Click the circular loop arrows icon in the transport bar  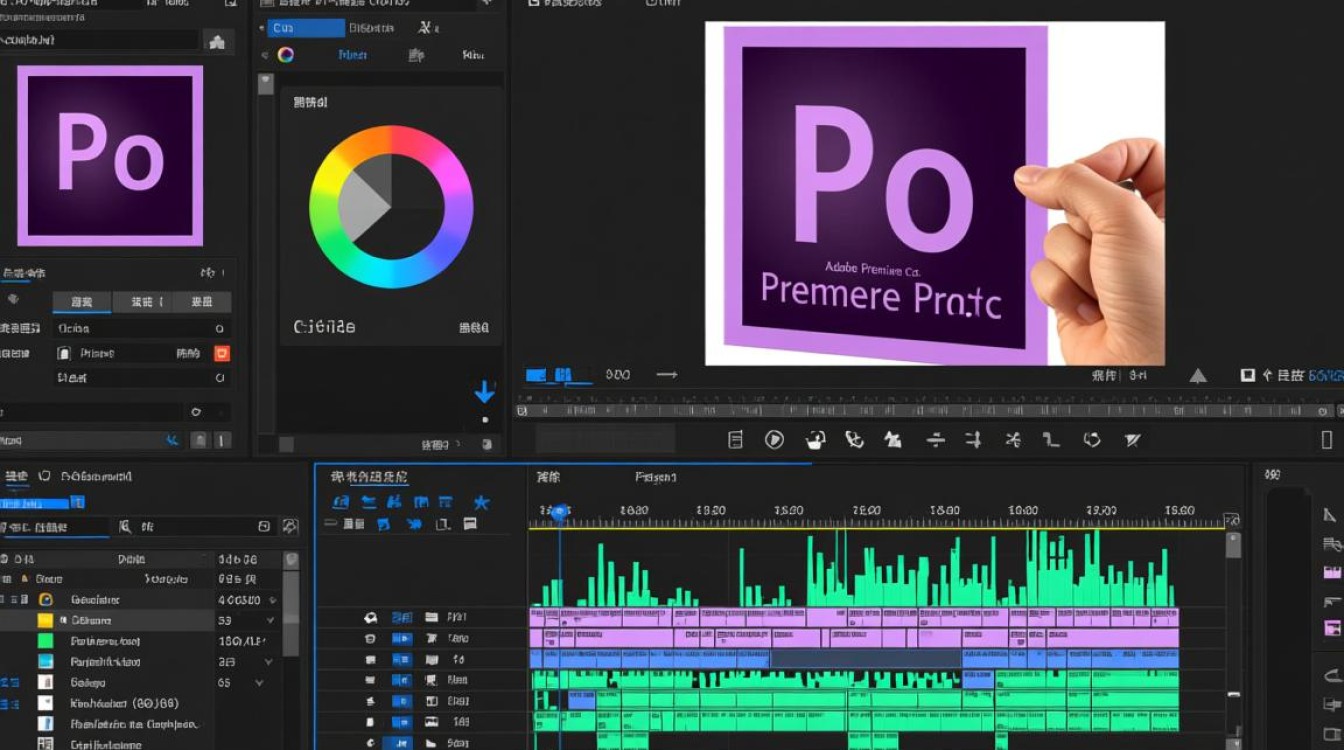coord(1092,439)
